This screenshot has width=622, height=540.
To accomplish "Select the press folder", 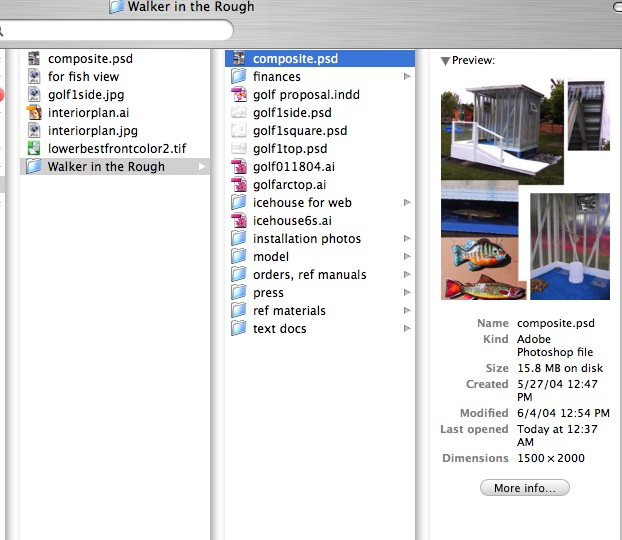I will (268, 293).
